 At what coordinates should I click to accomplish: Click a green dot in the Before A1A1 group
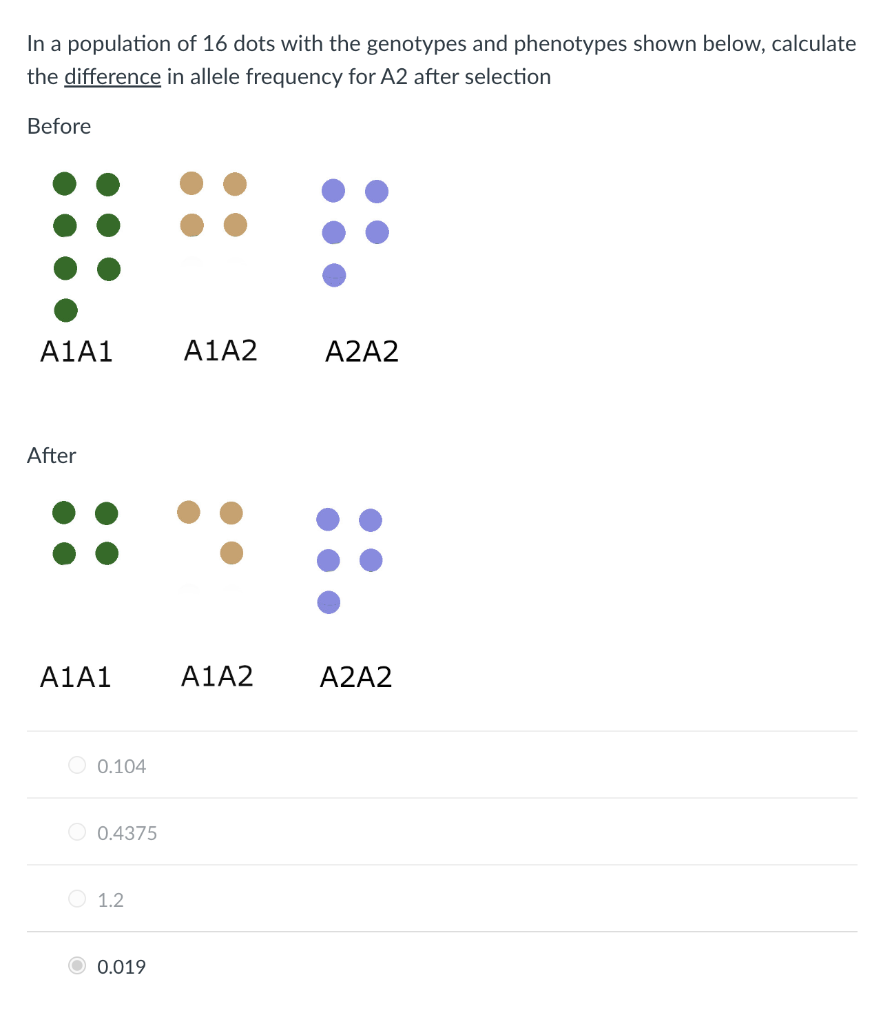pyautogui.click(x=64, y=184)
